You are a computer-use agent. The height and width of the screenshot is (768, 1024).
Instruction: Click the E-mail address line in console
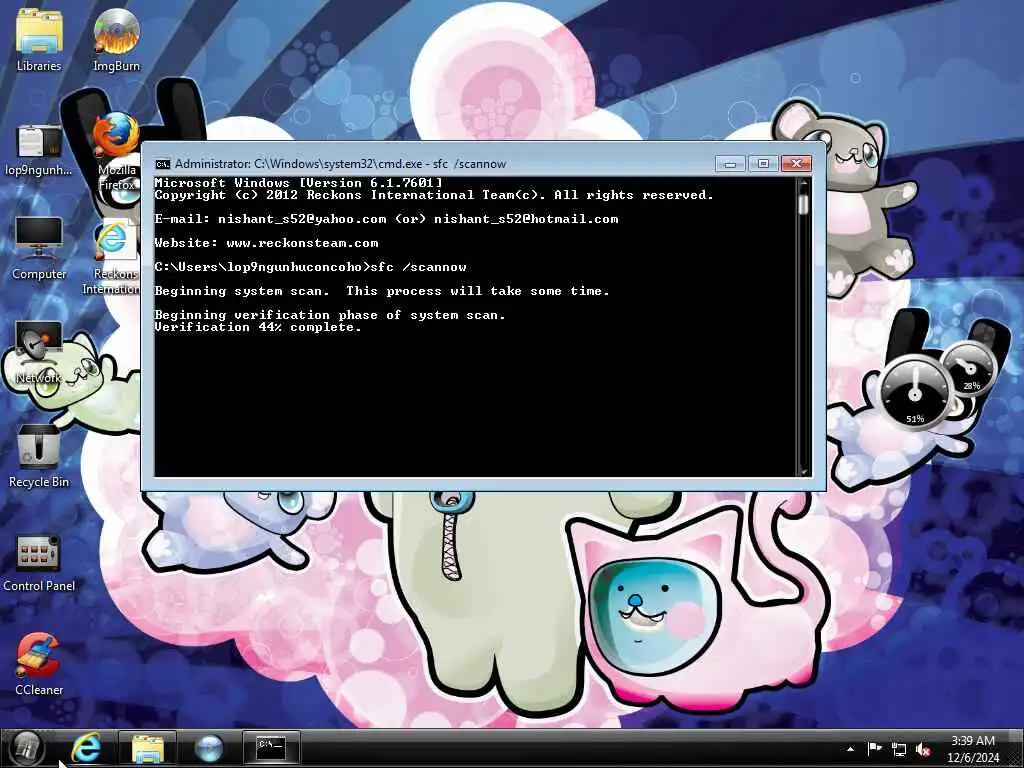(x=387, y=219)
